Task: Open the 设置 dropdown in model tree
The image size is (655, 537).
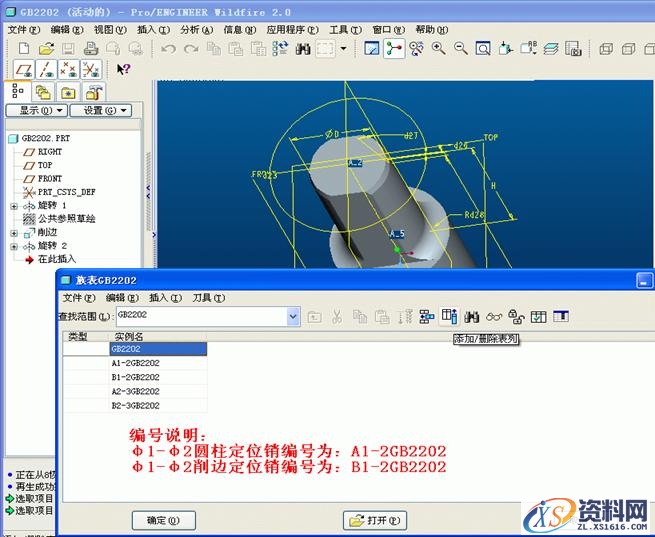Action: pos(101,111)
